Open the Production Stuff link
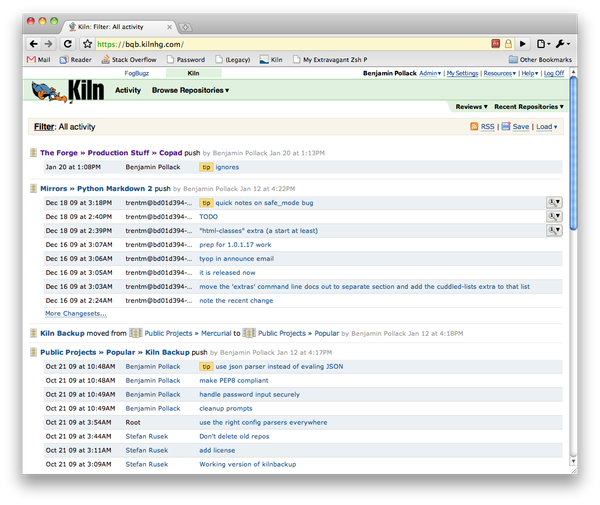The height and width of the screenshot is (505, 600). coord(118,153)
